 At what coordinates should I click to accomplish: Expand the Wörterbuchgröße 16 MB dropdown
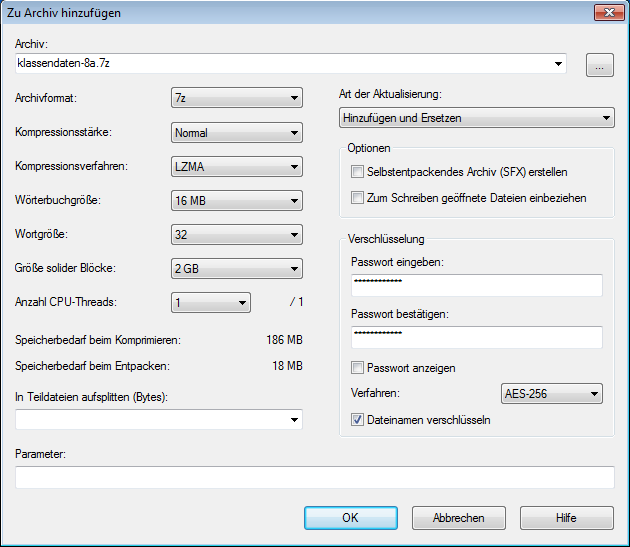pos(236,201)
